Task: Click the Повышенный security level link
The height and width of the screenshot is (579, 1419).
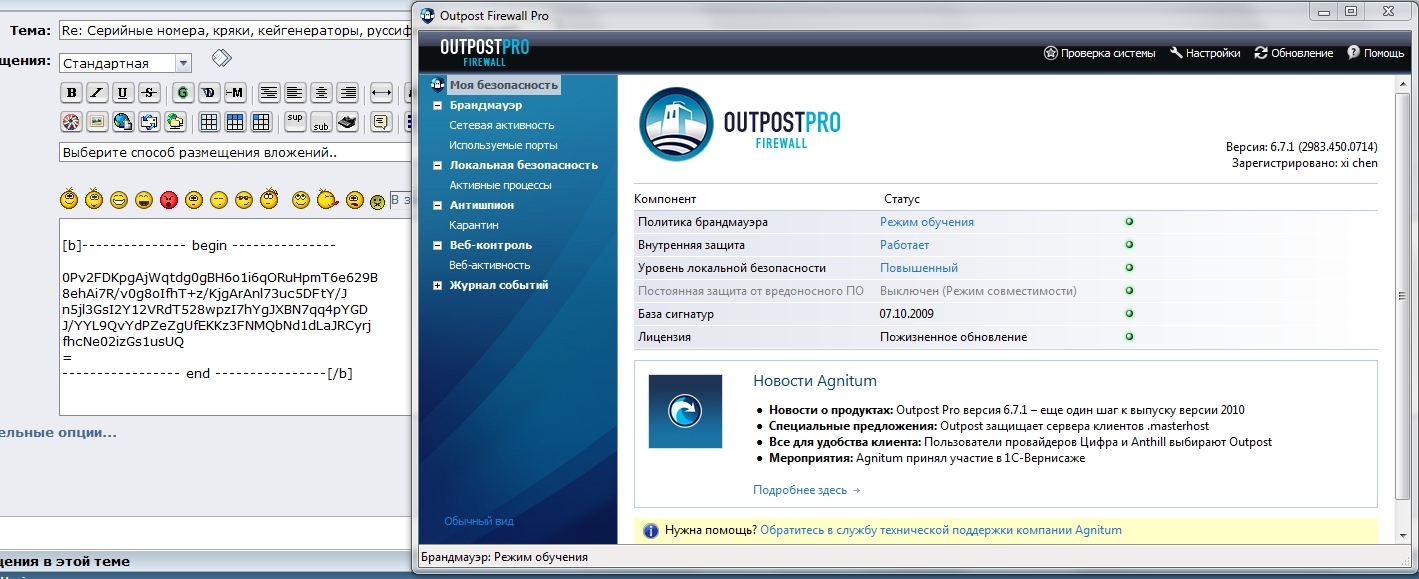Action: [919, 268]
